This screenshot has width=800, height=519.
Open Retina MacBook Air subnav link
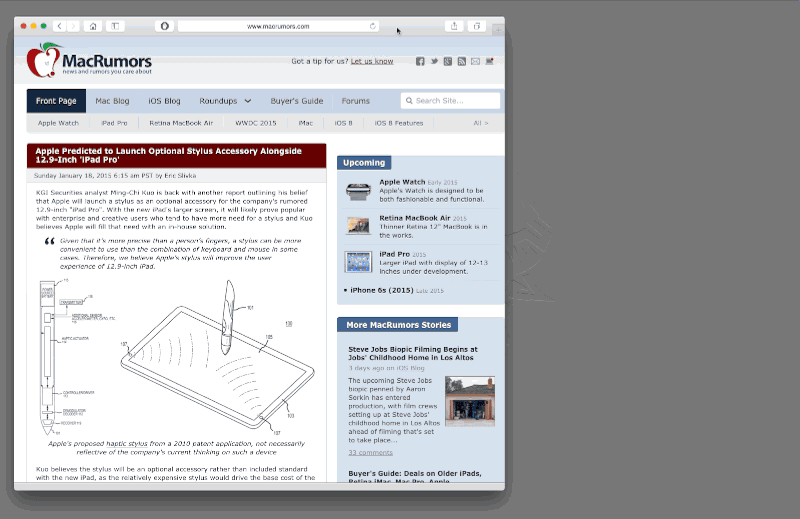click(181, 123)
